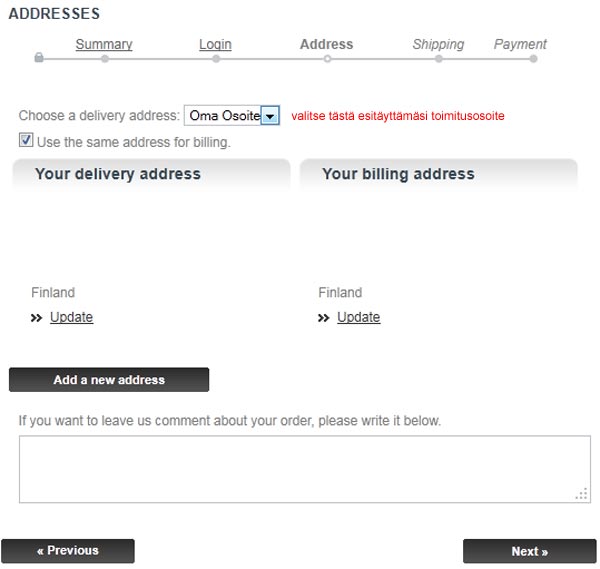Go to Previous checkout step
This screenshot has height=569, width=600.
click(68, 551)
